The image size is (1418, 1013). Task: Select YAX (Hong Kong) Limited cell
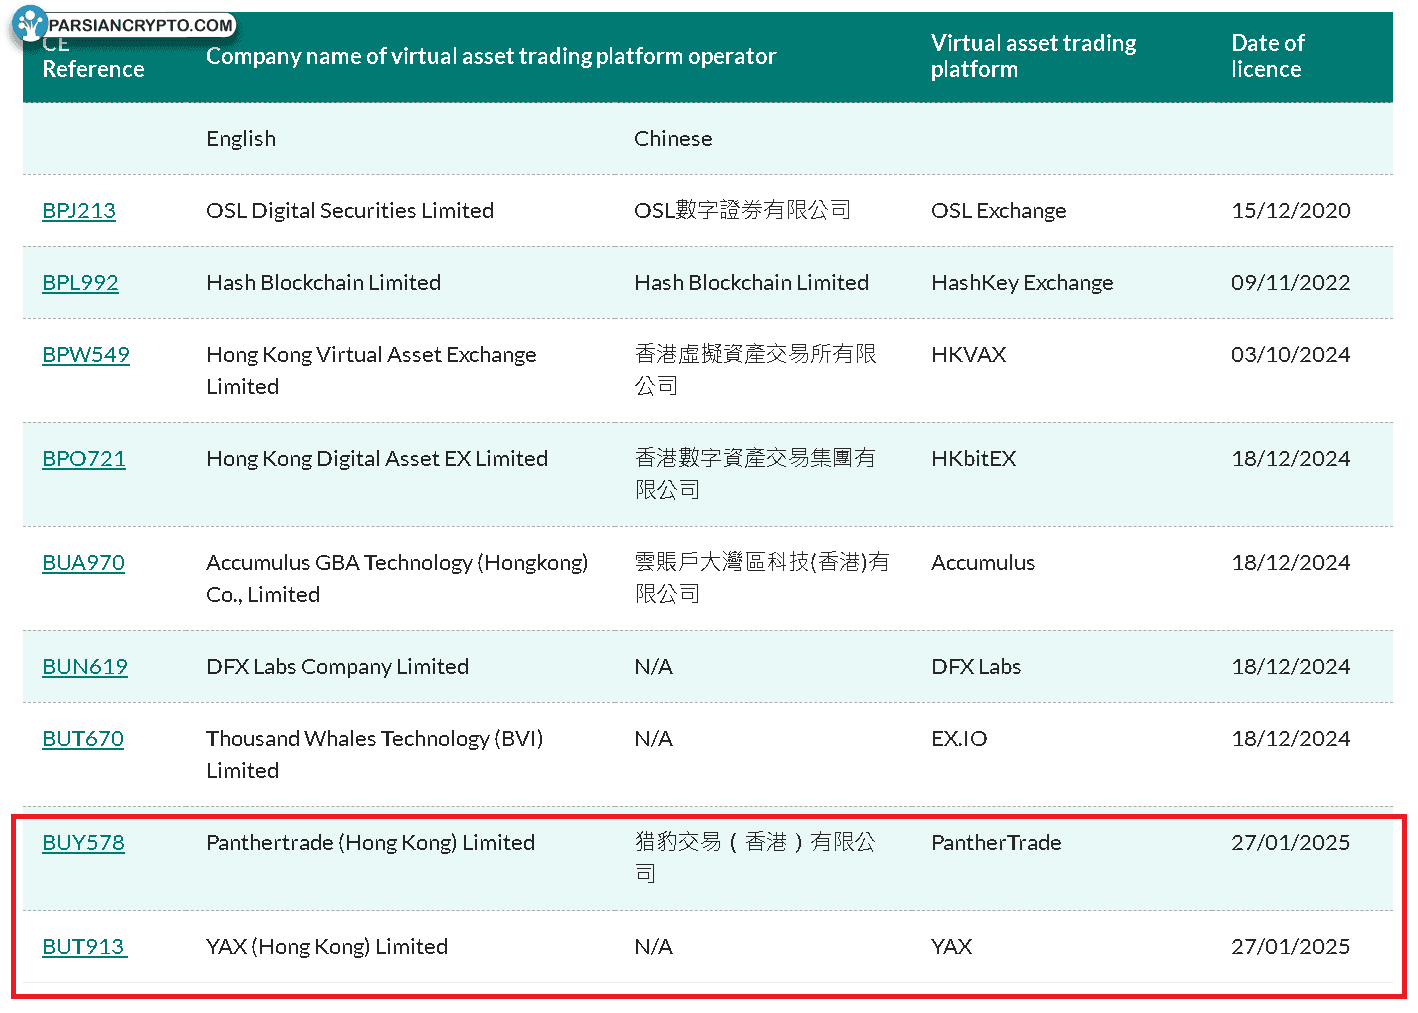point(327,947)
